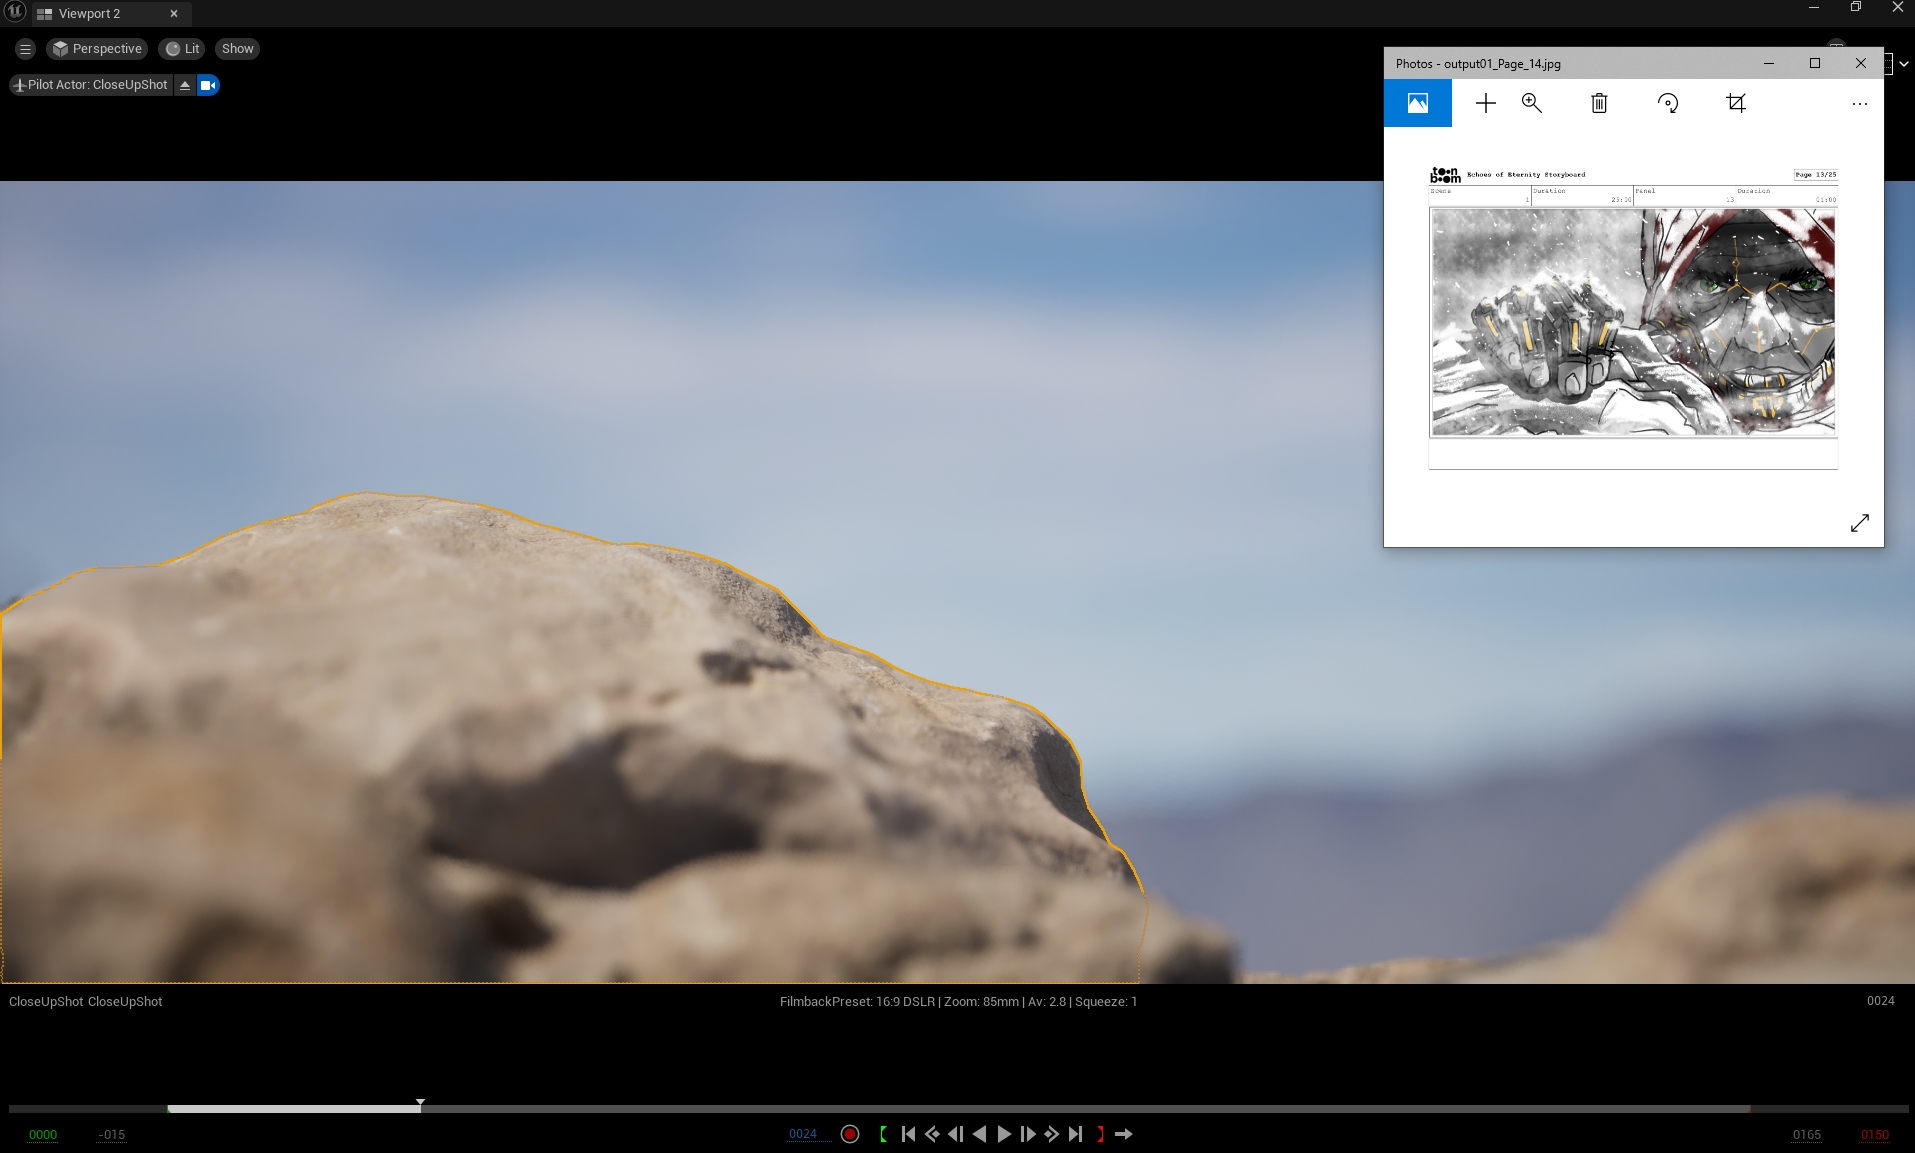The image size is (1915, 1153).
Task: Step forward one frame
Action: (1028, 1134)
